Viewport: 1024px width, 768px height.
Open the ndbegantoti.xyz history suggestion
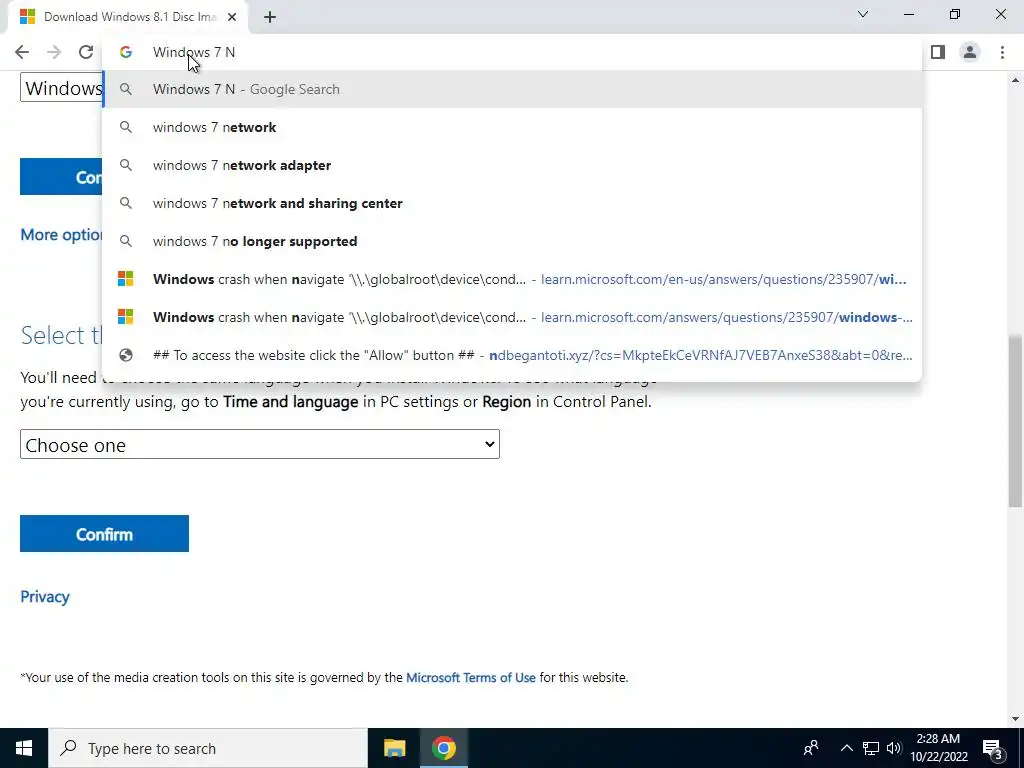[512, 355]
